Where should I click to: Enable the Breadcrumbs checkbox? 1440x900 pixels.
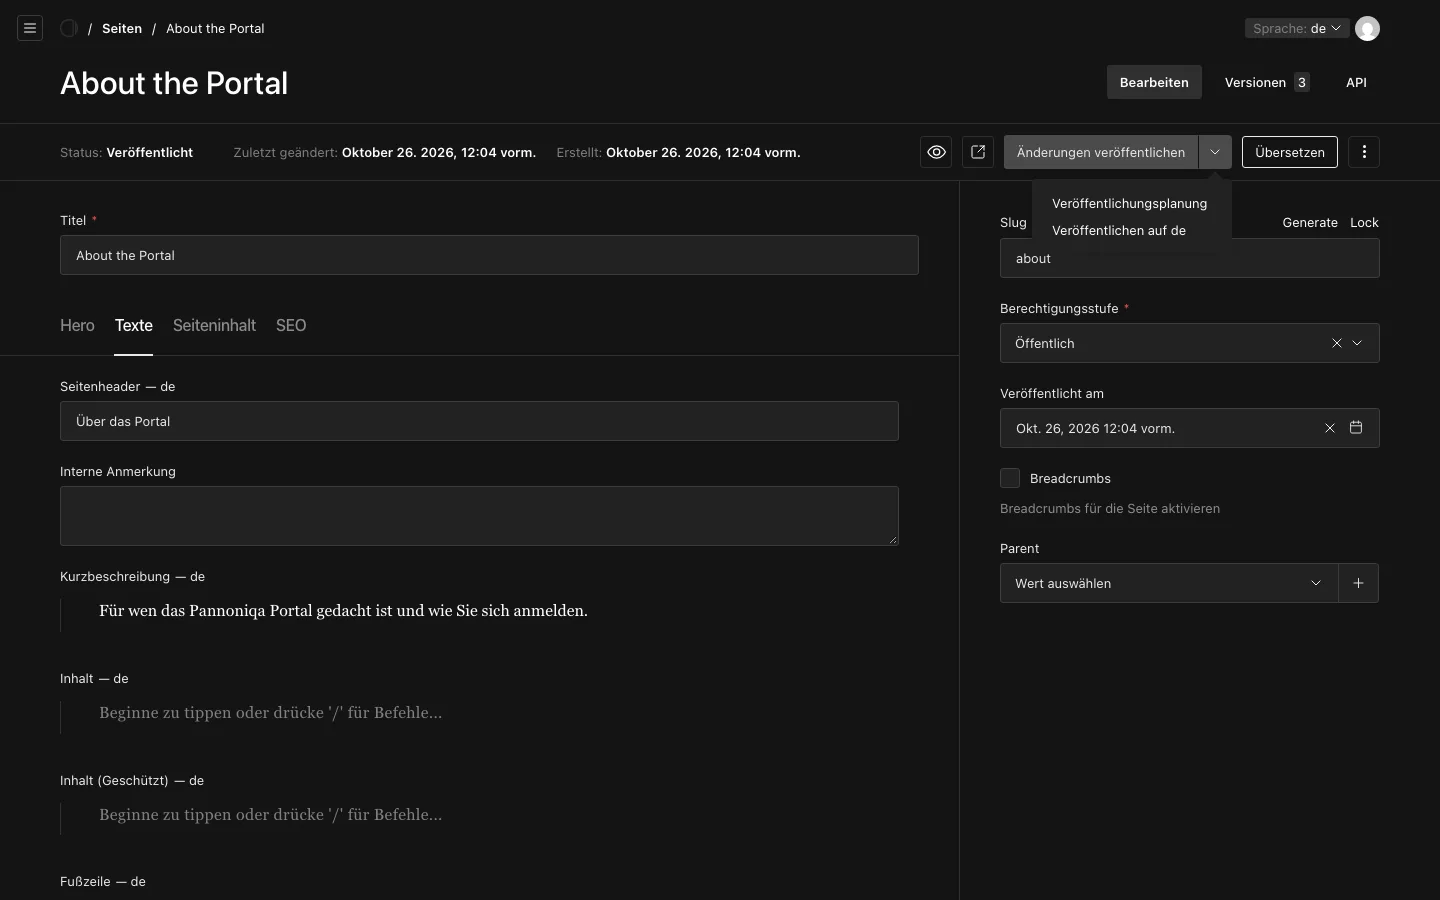1010,478
